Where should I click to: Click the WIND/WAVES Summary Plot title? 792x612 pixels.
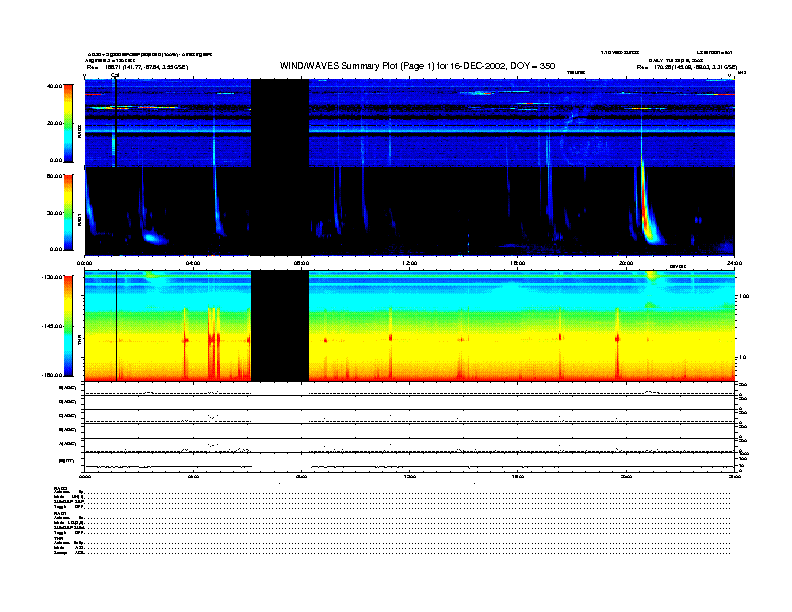(x=417, y=66)
